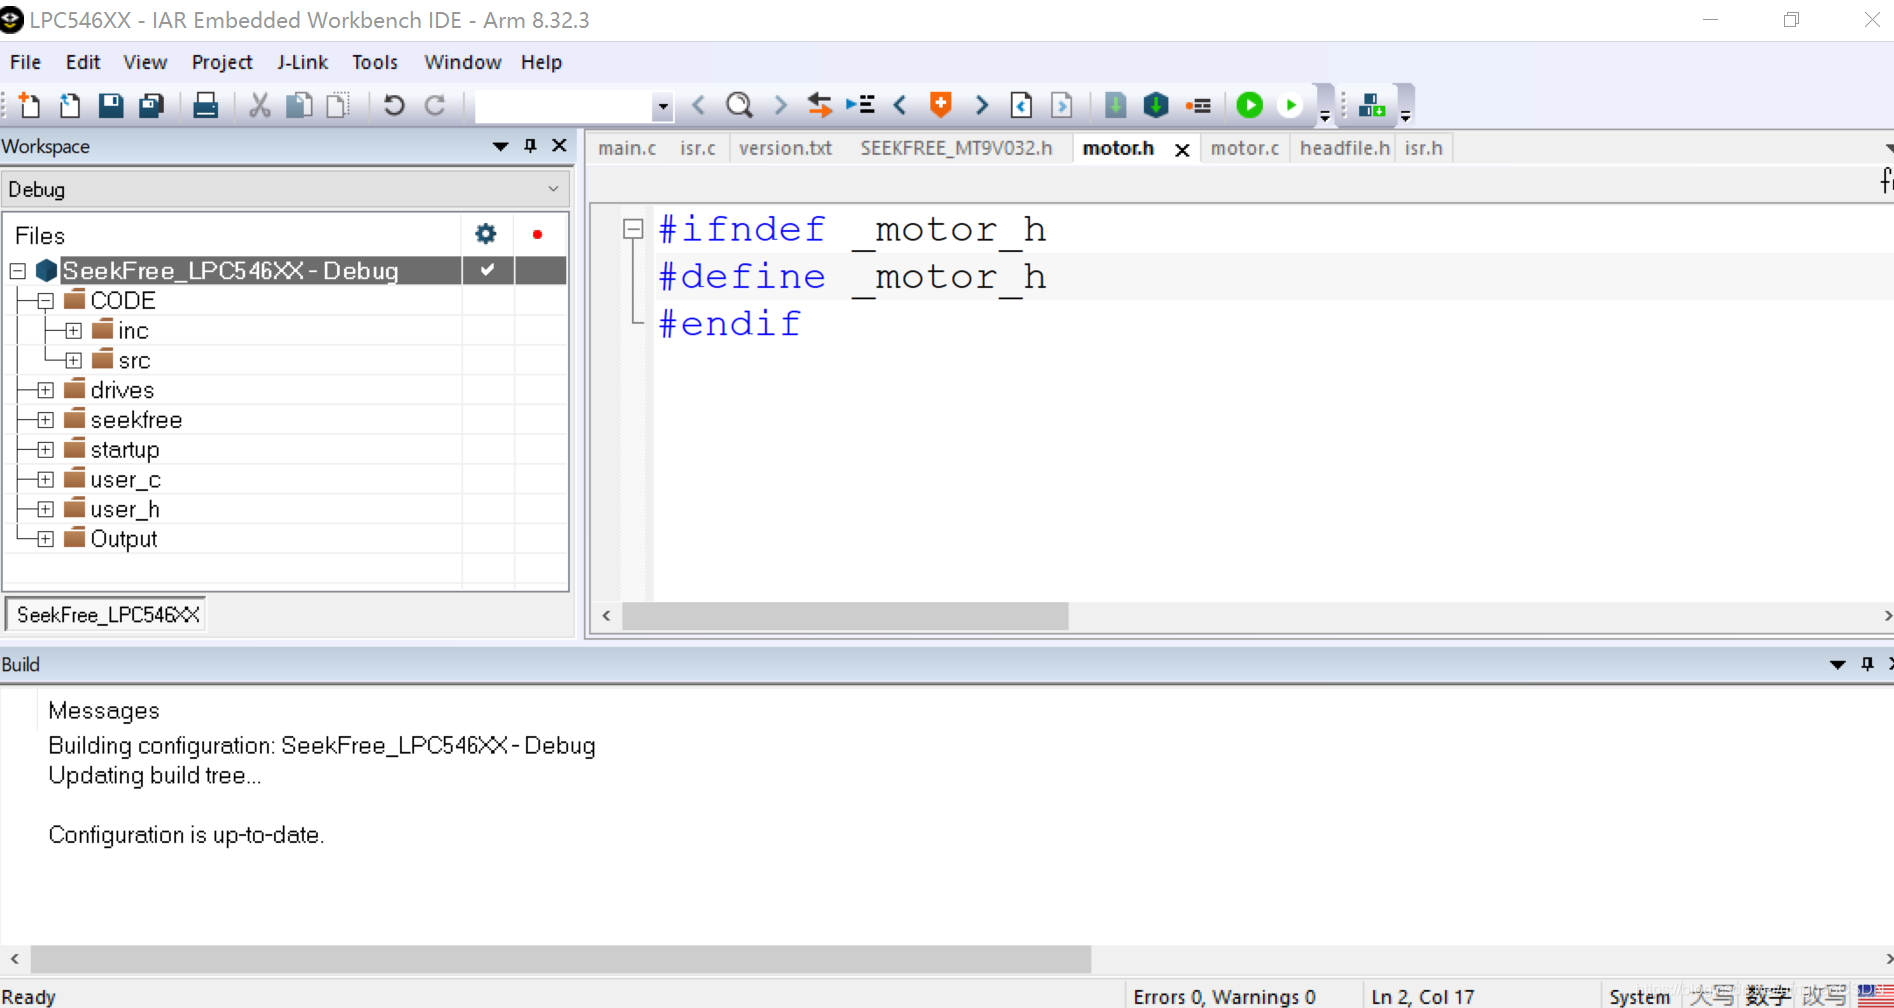Expand the inc folder

[x=73, y=331]
